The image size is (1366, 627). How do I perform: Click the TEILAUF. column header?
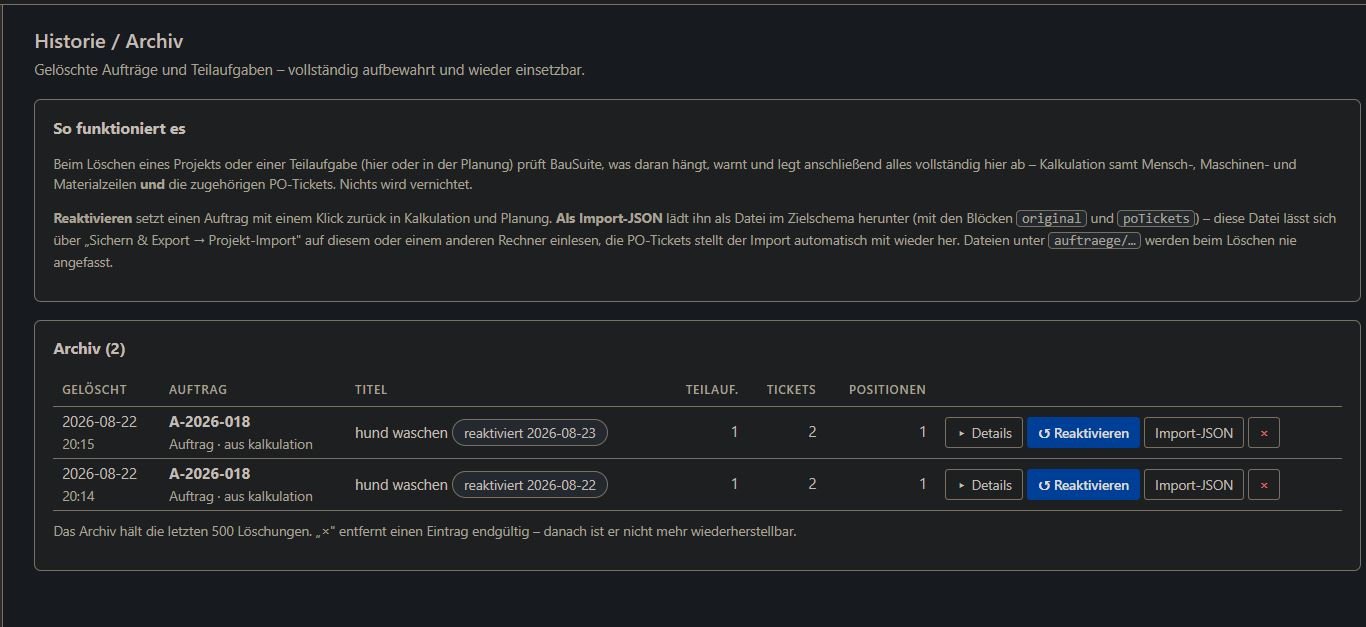click(x=712, y=390)
